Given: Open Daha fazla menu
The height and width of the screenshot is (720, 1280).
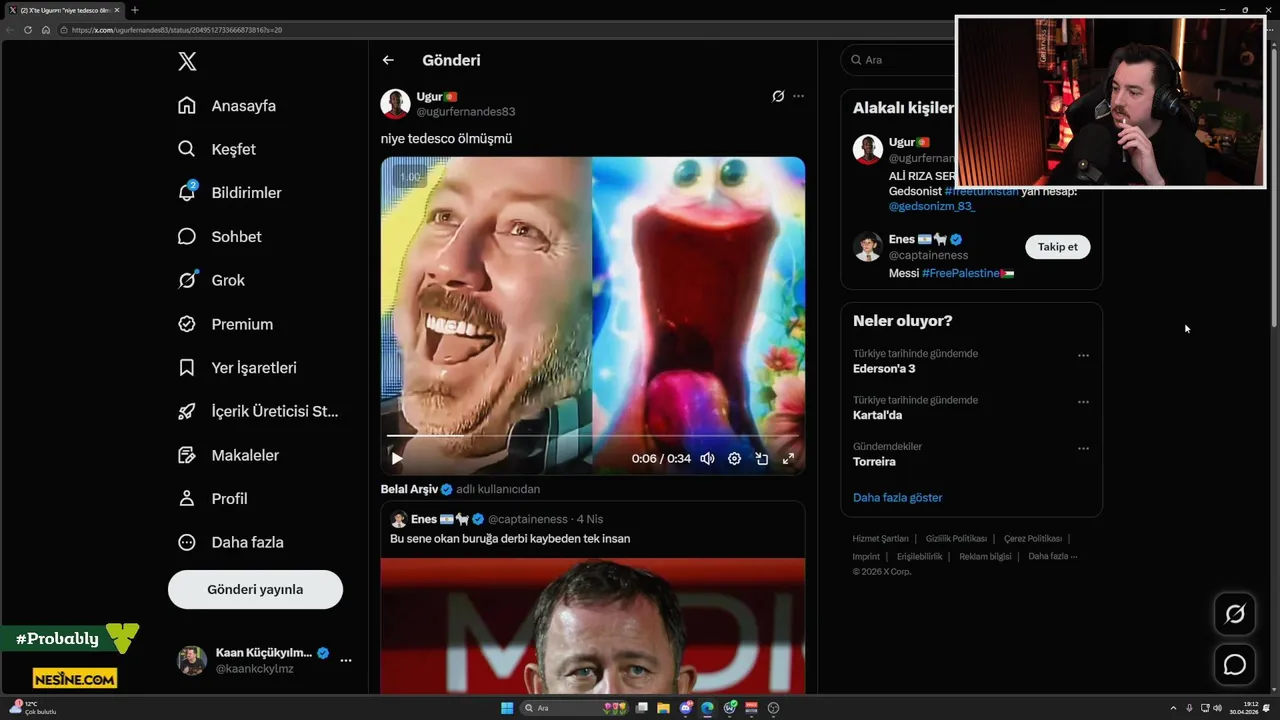Looking at the screenshot, I should (x=230, y=542).
